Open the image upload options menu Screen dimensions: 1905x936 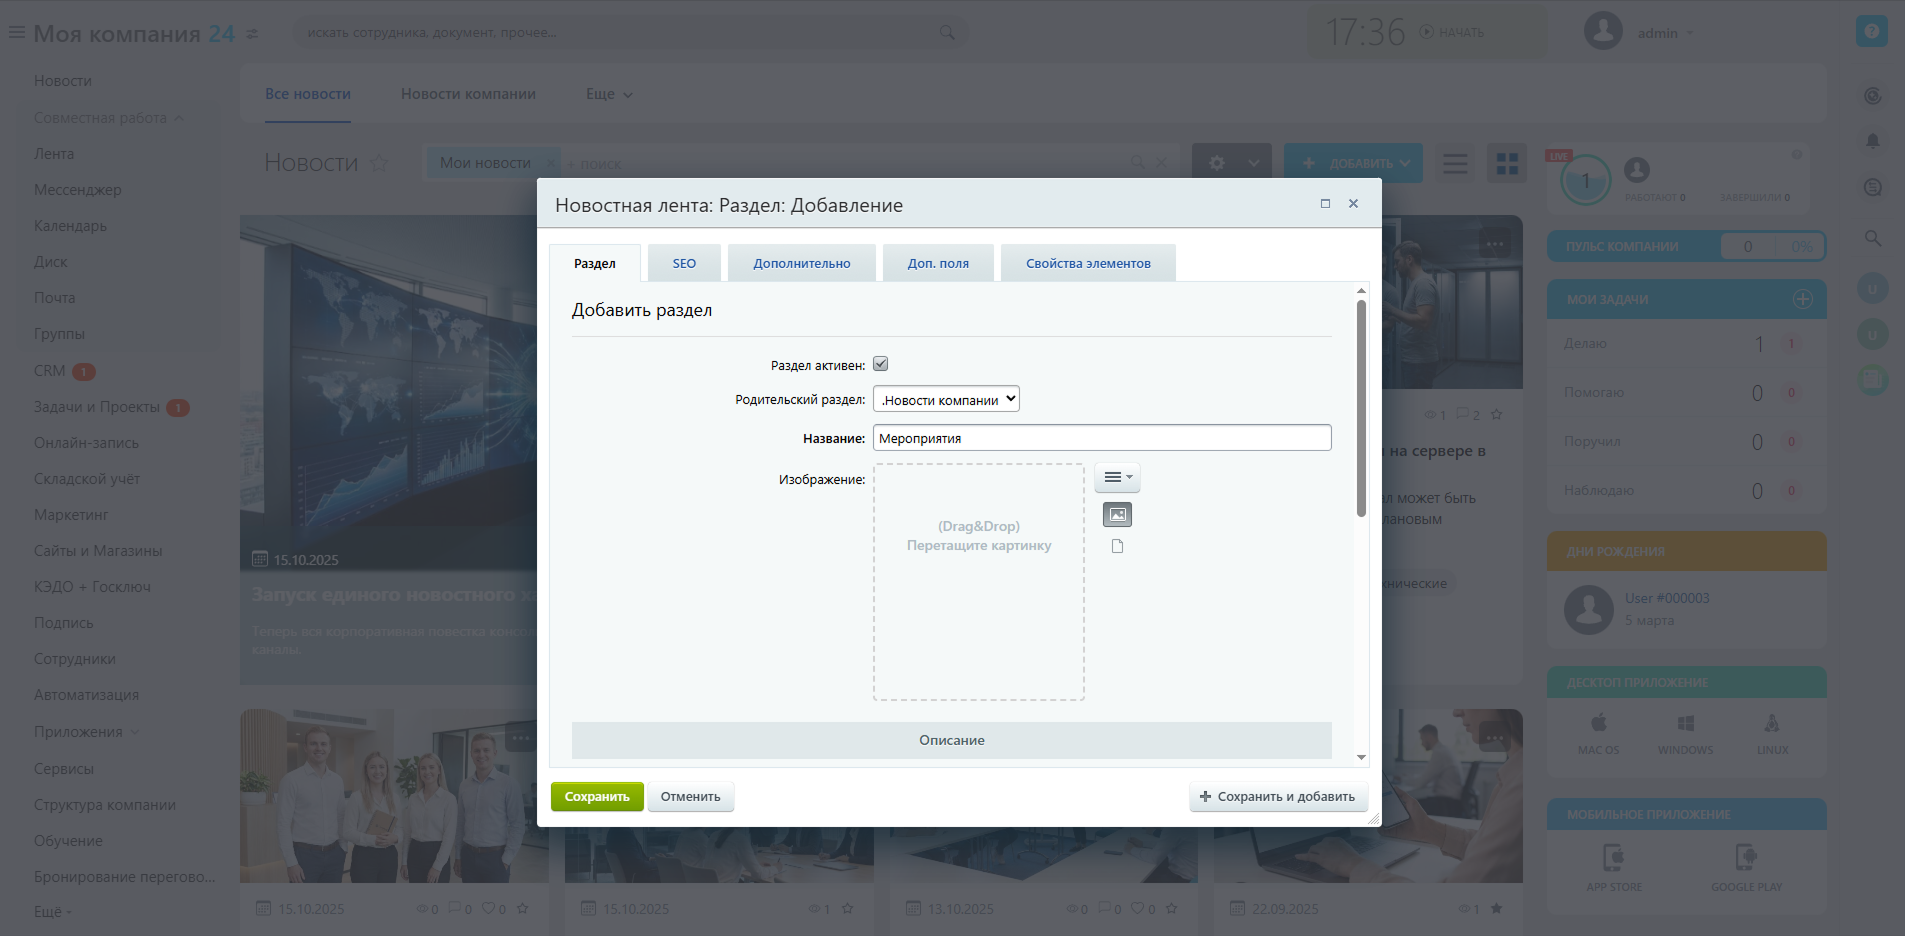[1117, 478]
